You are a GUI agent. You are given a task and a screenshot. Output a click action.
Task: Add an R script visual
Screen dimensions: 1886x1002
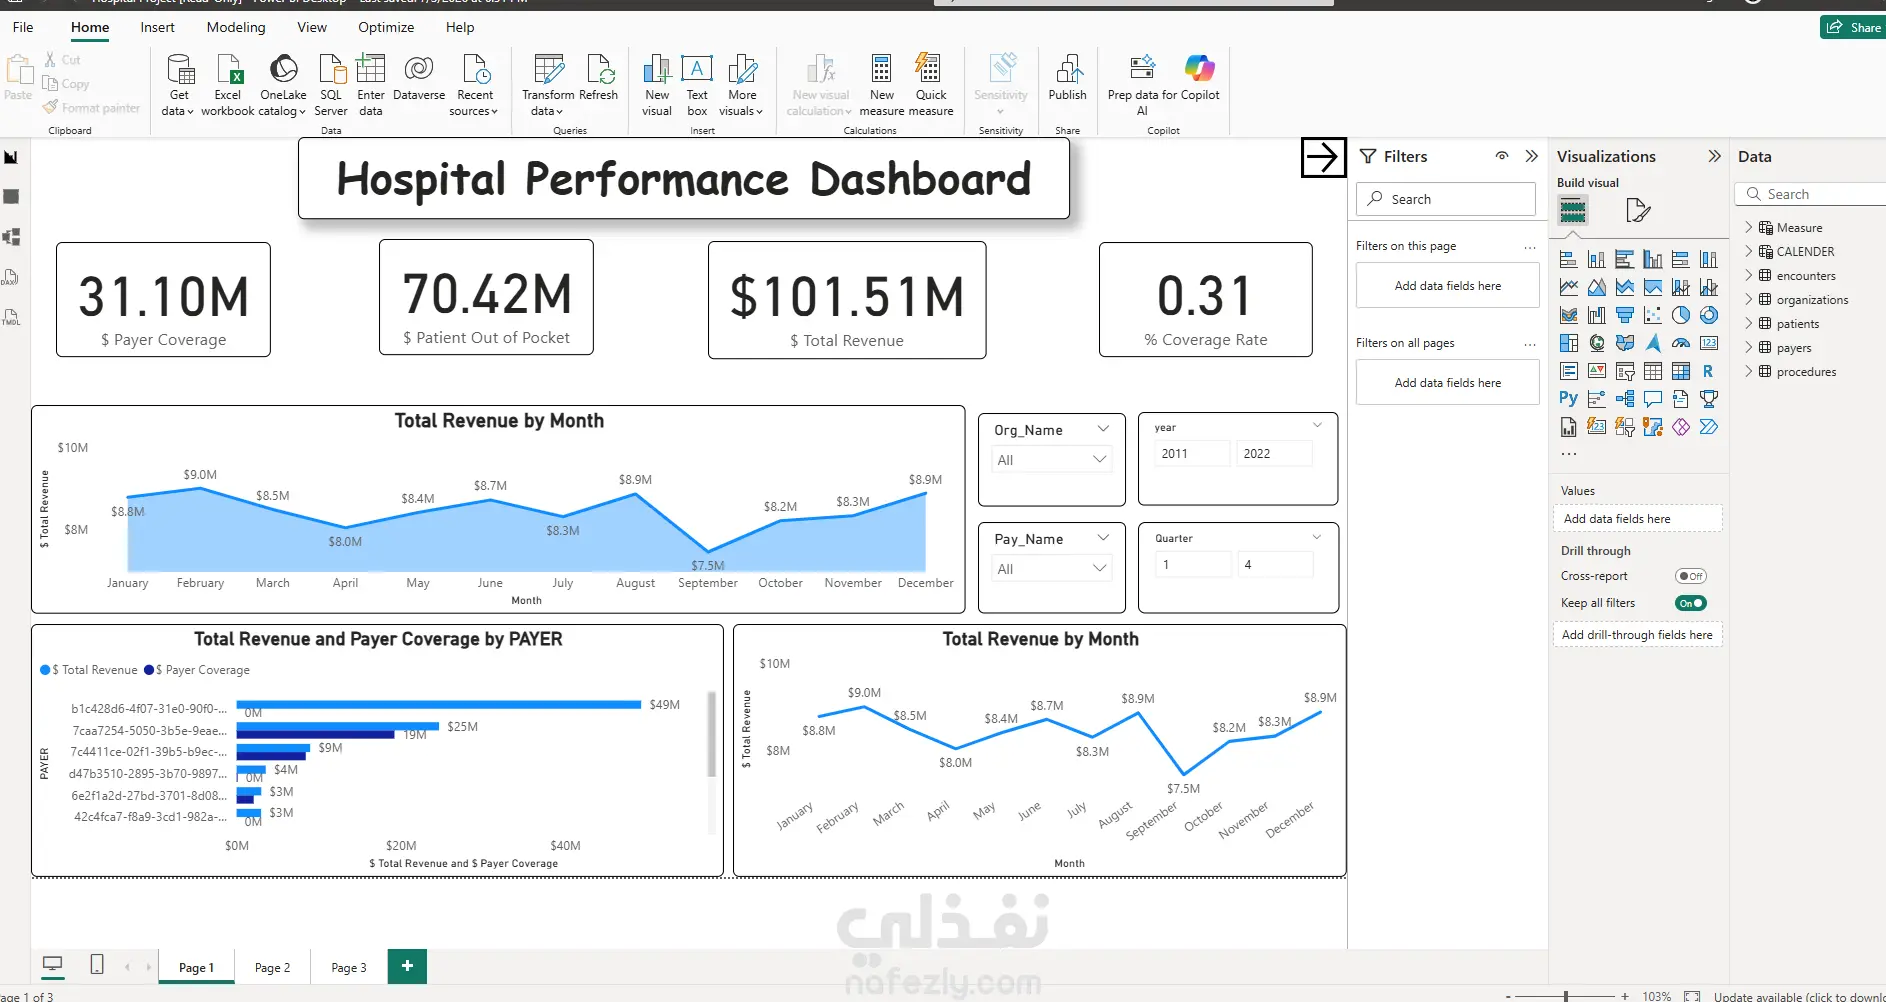tap(1709, 372)
